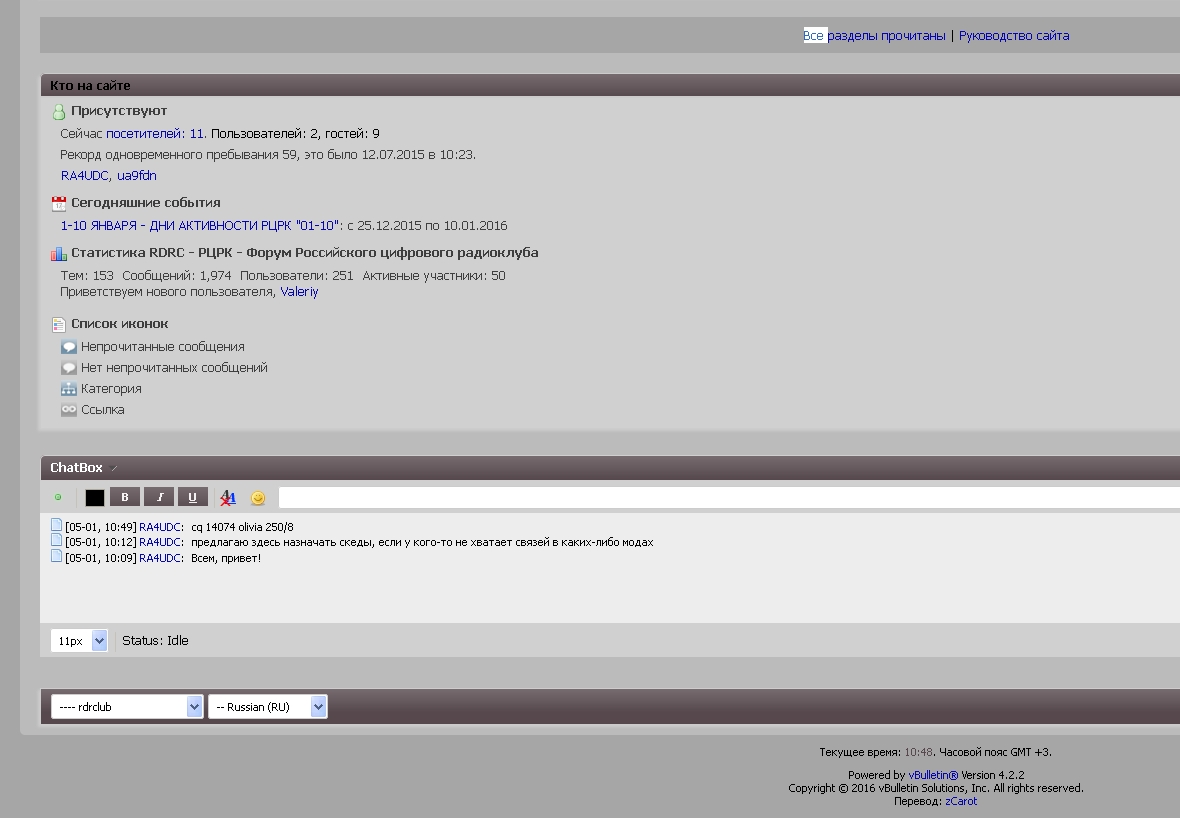This screenshot has width=1180, height=818.
Task: Click the ChatBox title edit pencil icon
Action: click(115, 468)
